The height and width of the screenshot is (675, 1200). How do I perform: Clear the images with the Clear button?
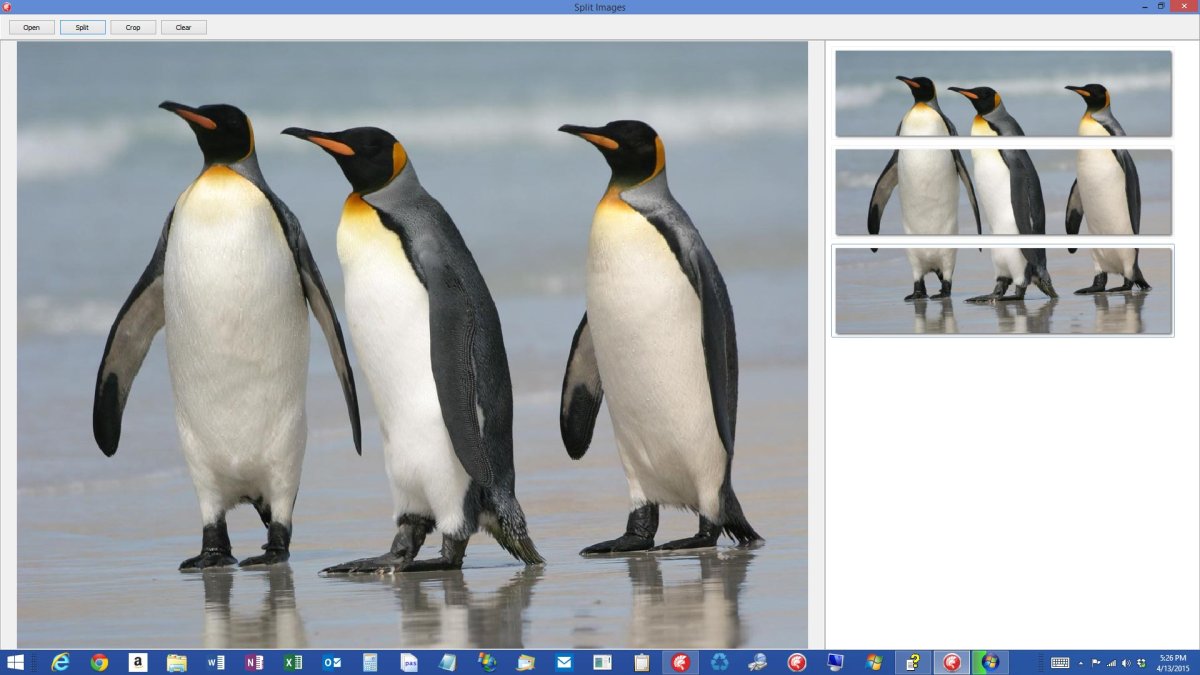[183, 27]
